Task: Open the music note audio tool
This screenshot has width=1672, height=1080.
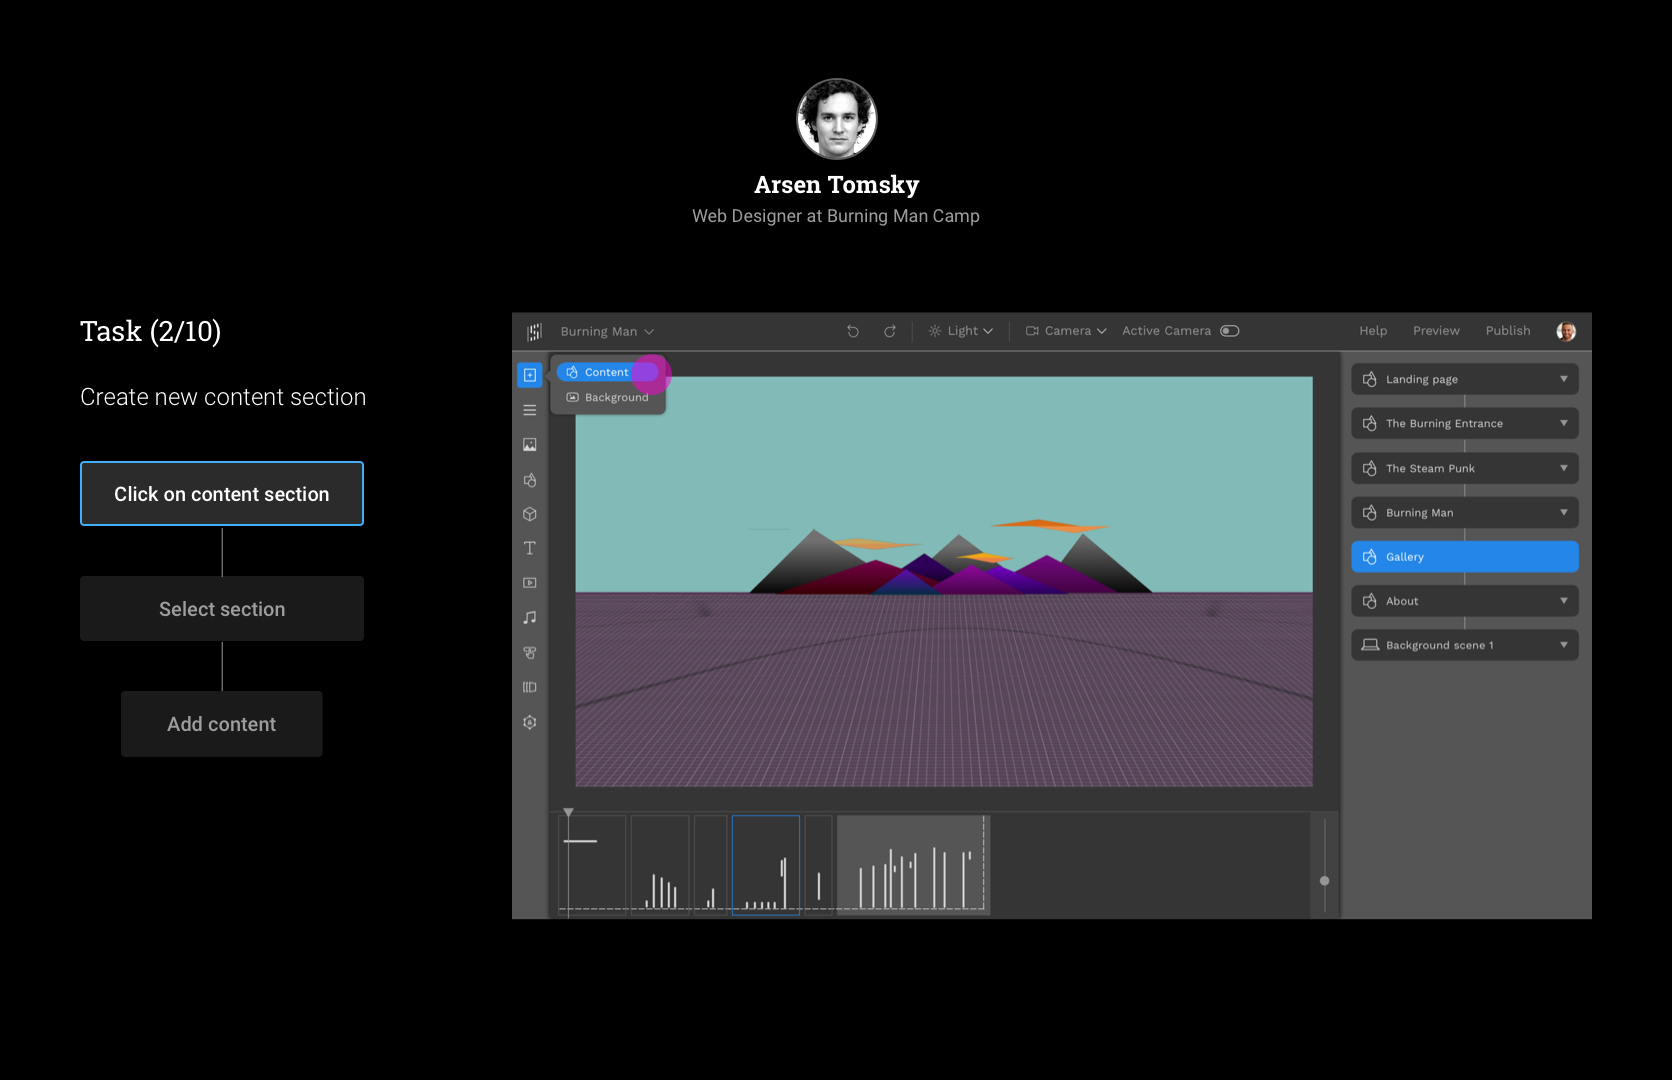Action: pos(530,618)
